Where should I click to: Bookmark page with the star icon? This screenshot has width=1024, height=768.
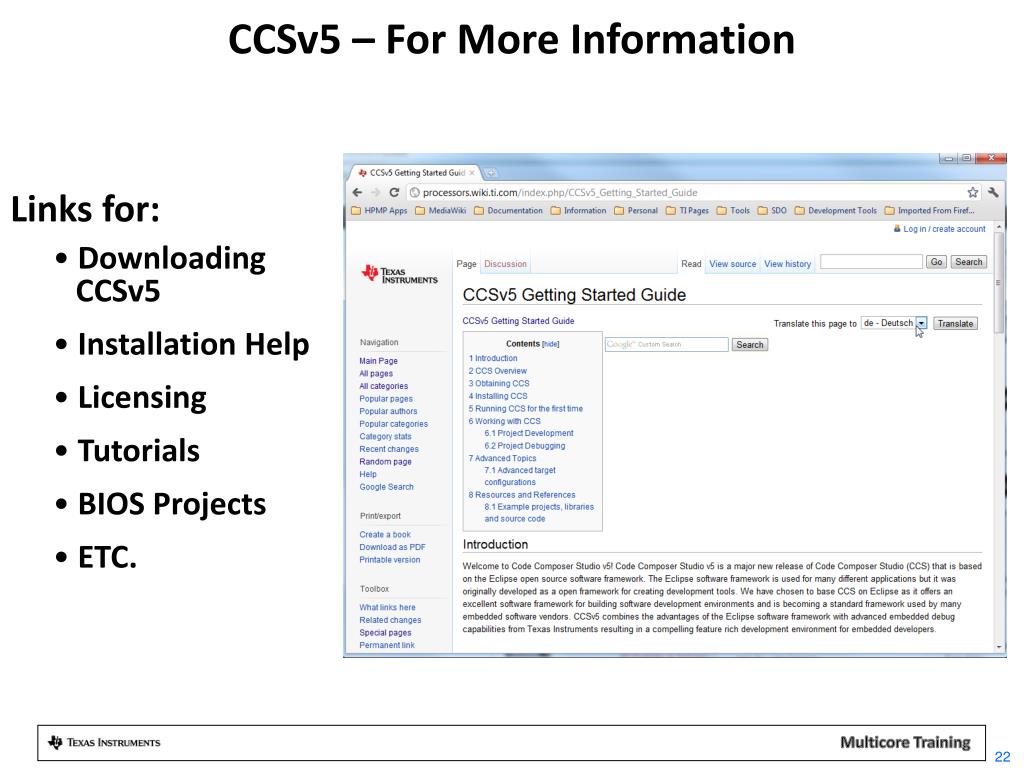click(972, 193)
